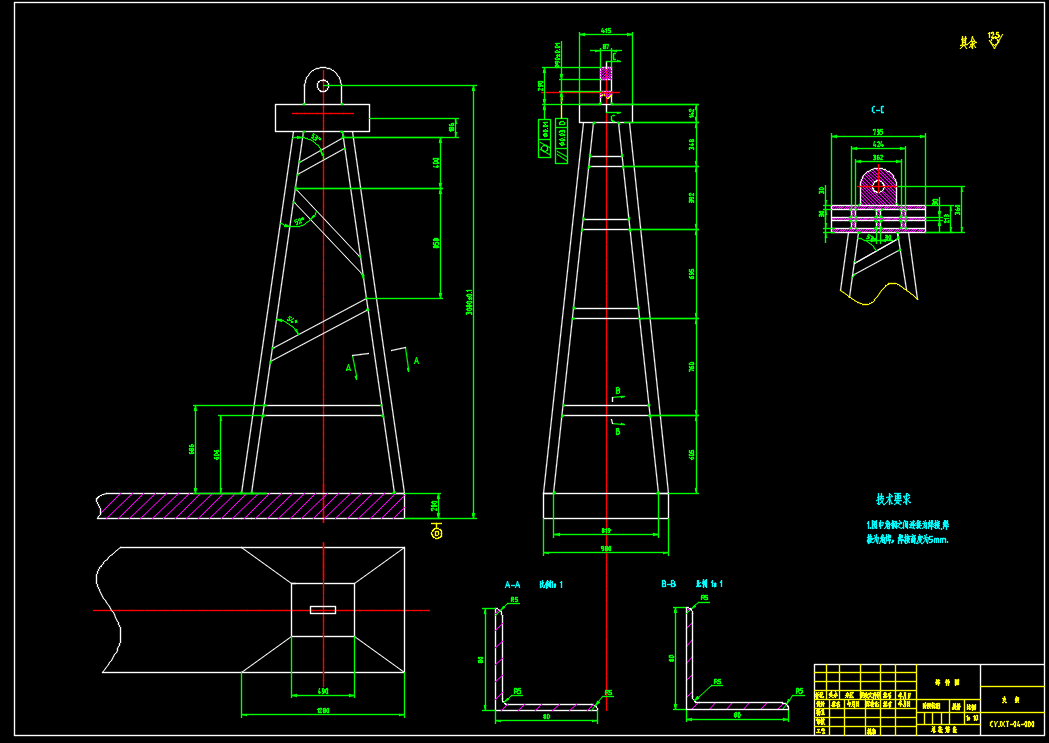Select the yellow 其余 text at top right
1049x743 pixels.
coord(967,43)
